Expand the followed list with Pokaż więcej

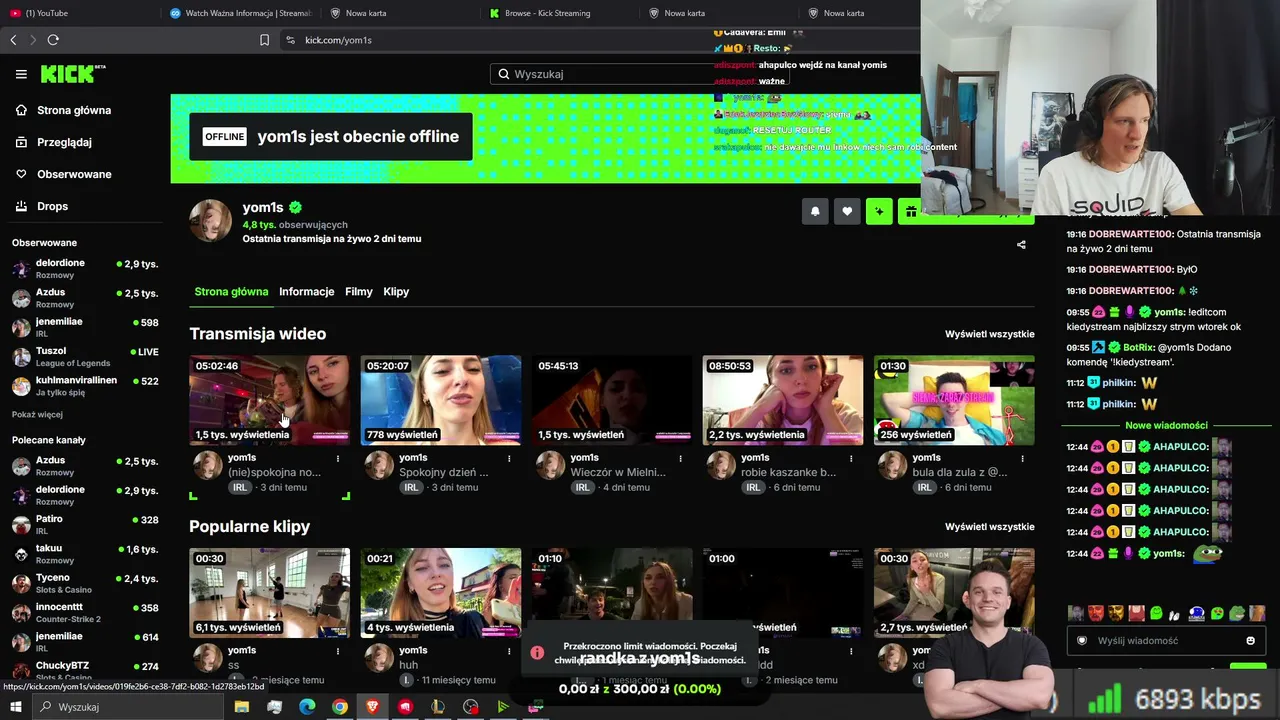pos(37,415)
